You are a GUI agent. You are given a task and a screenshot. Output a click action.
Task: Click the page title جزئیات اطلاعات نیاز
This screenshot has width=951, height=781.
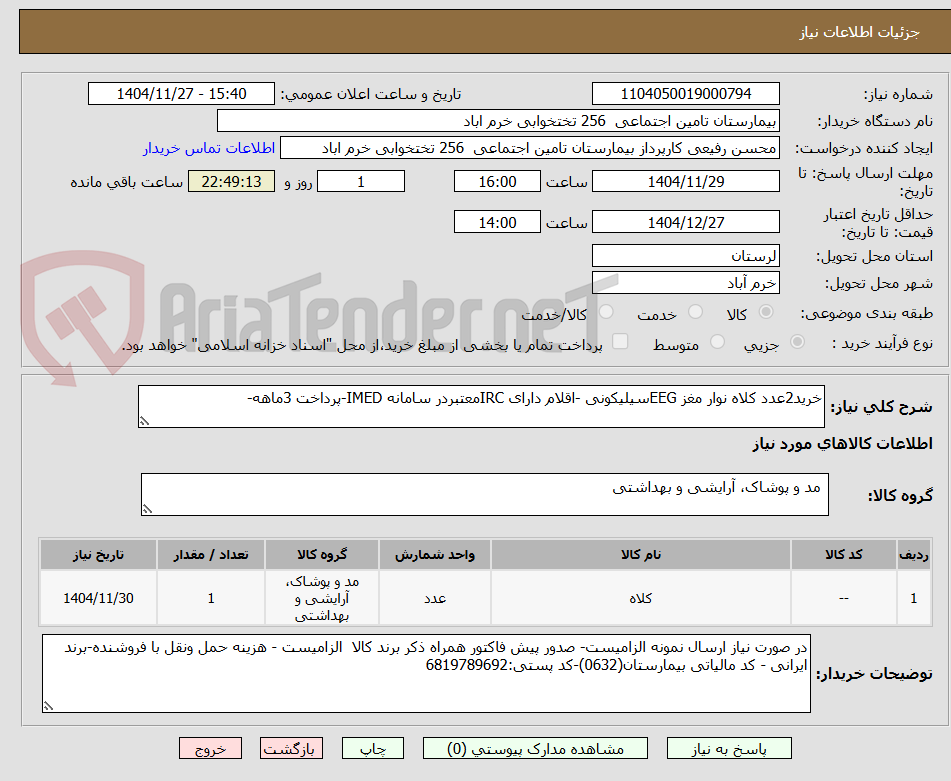pos(859,32)
